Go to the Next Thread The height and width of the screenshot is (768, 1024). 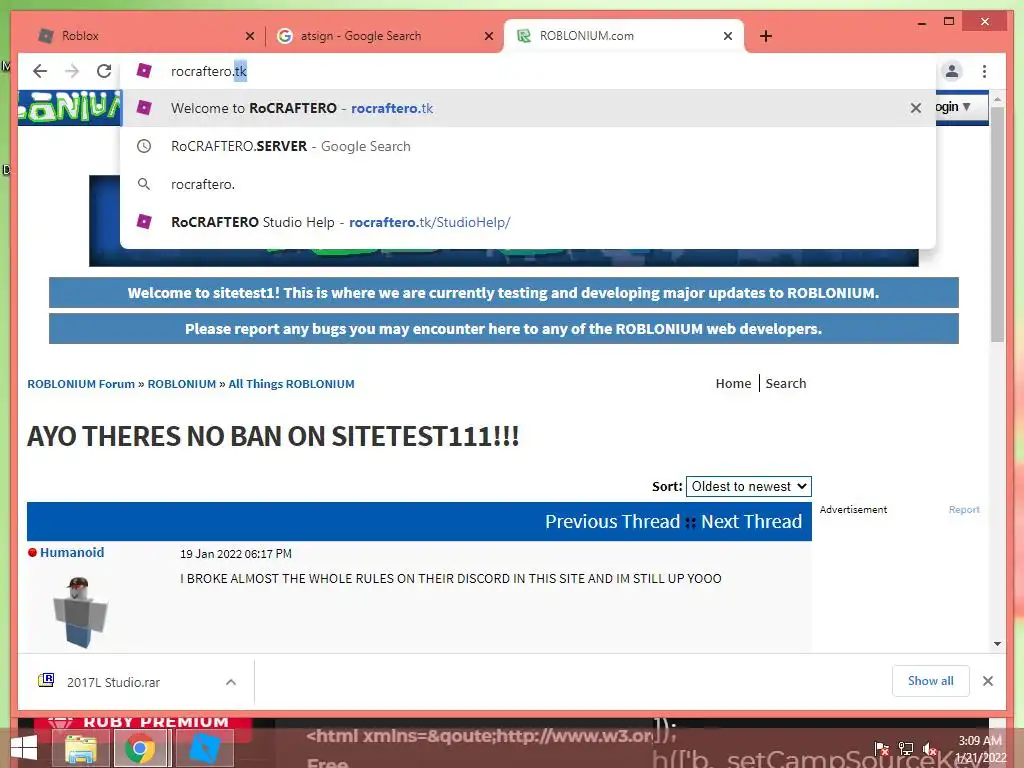[x=751, y=521]
